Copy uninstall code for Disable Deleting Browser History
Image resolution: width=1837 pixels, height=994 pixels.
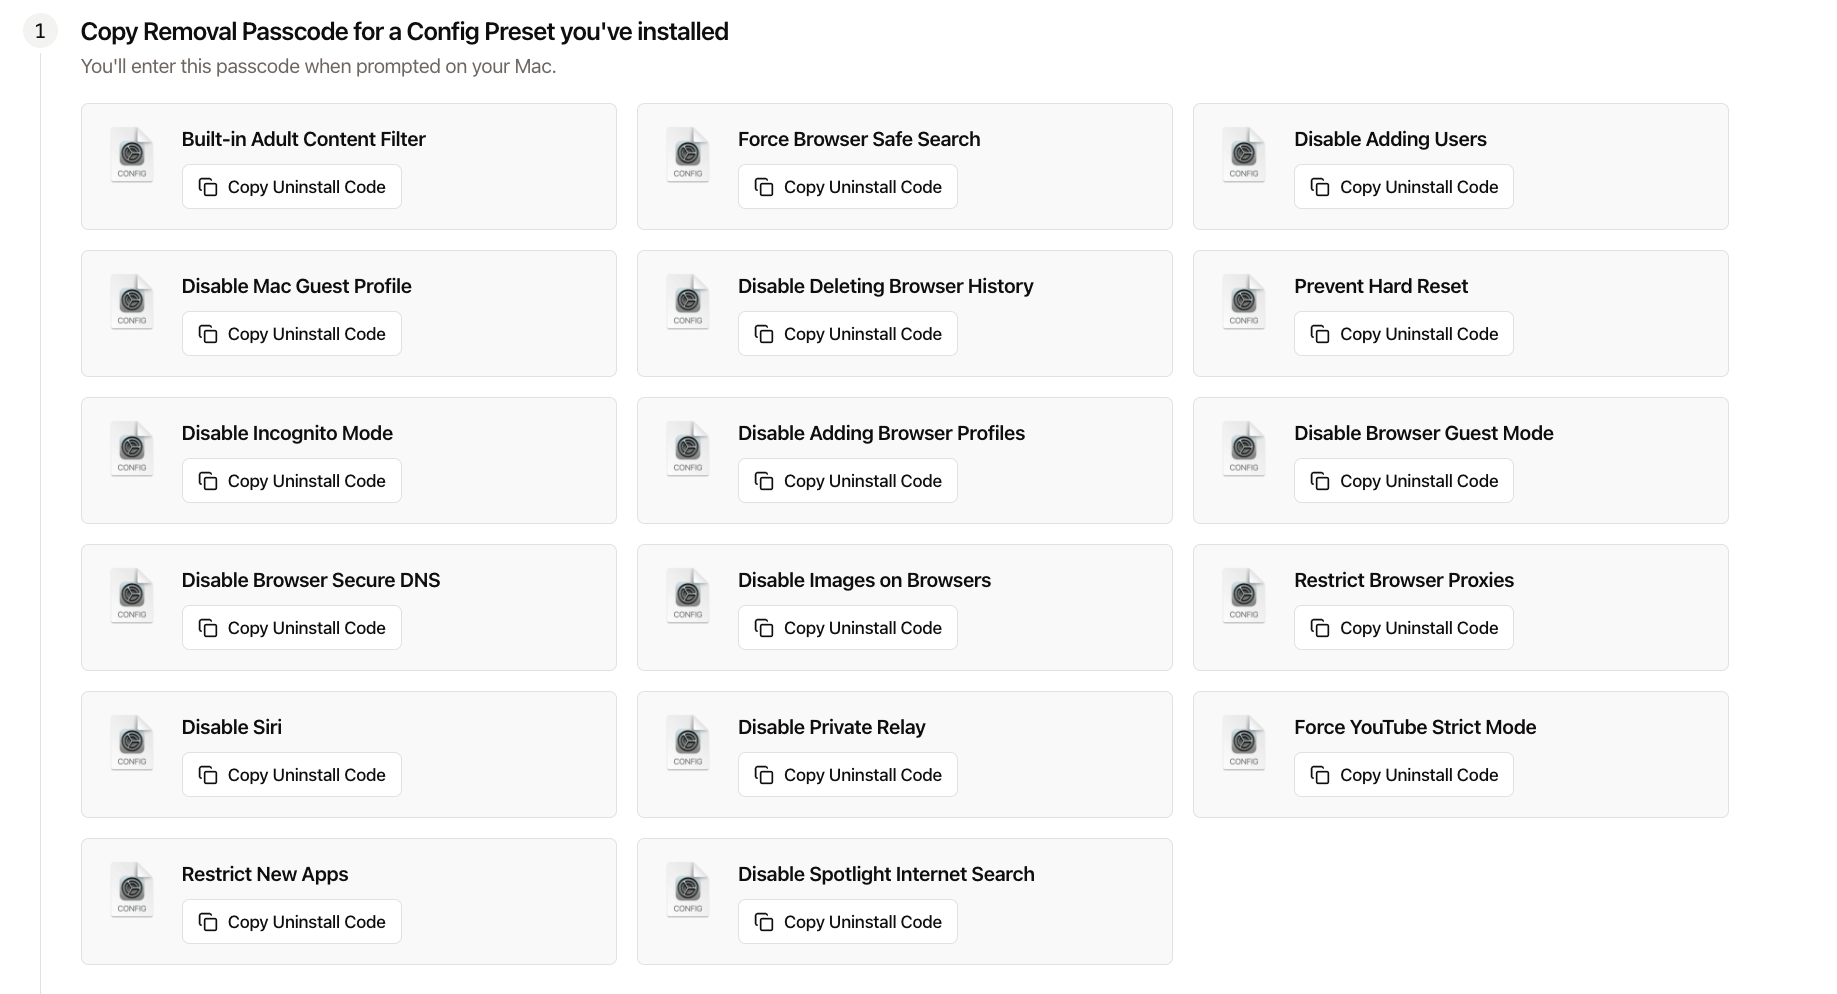[x=847, y=334]
